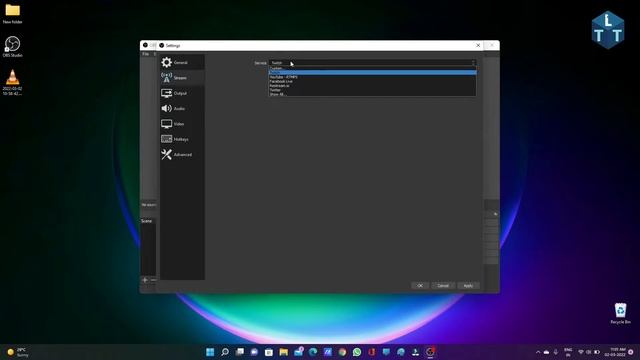The height and width of the screenshot is (360, 640).
Task: Remove scene with minus button
Action: (153, 280)
